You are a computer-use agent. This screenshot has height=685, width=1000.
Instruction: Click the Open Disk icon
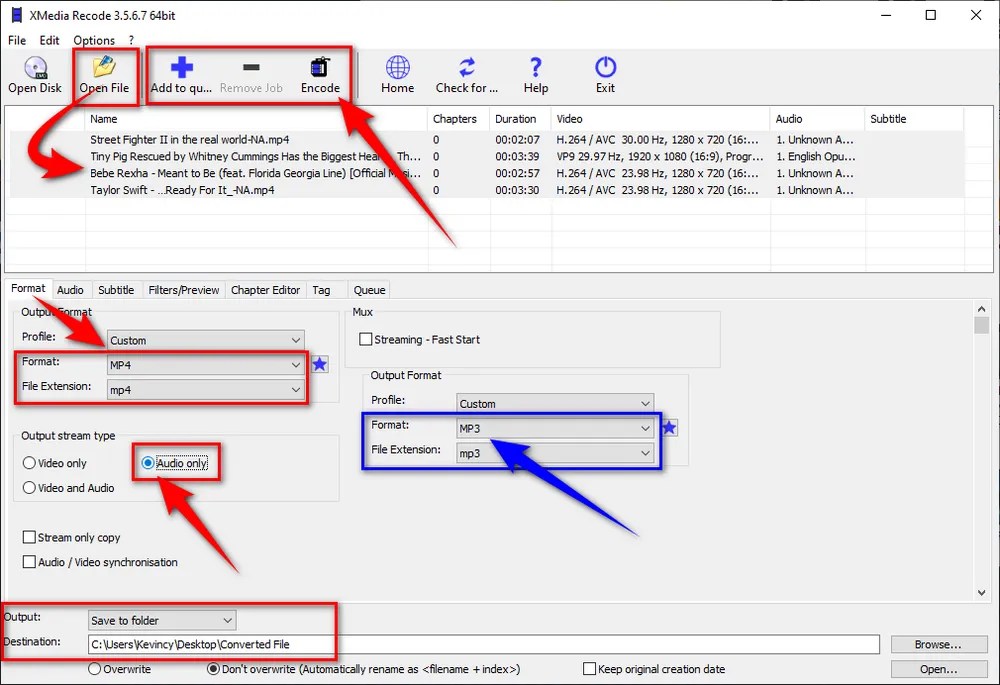tap(35, 72)
